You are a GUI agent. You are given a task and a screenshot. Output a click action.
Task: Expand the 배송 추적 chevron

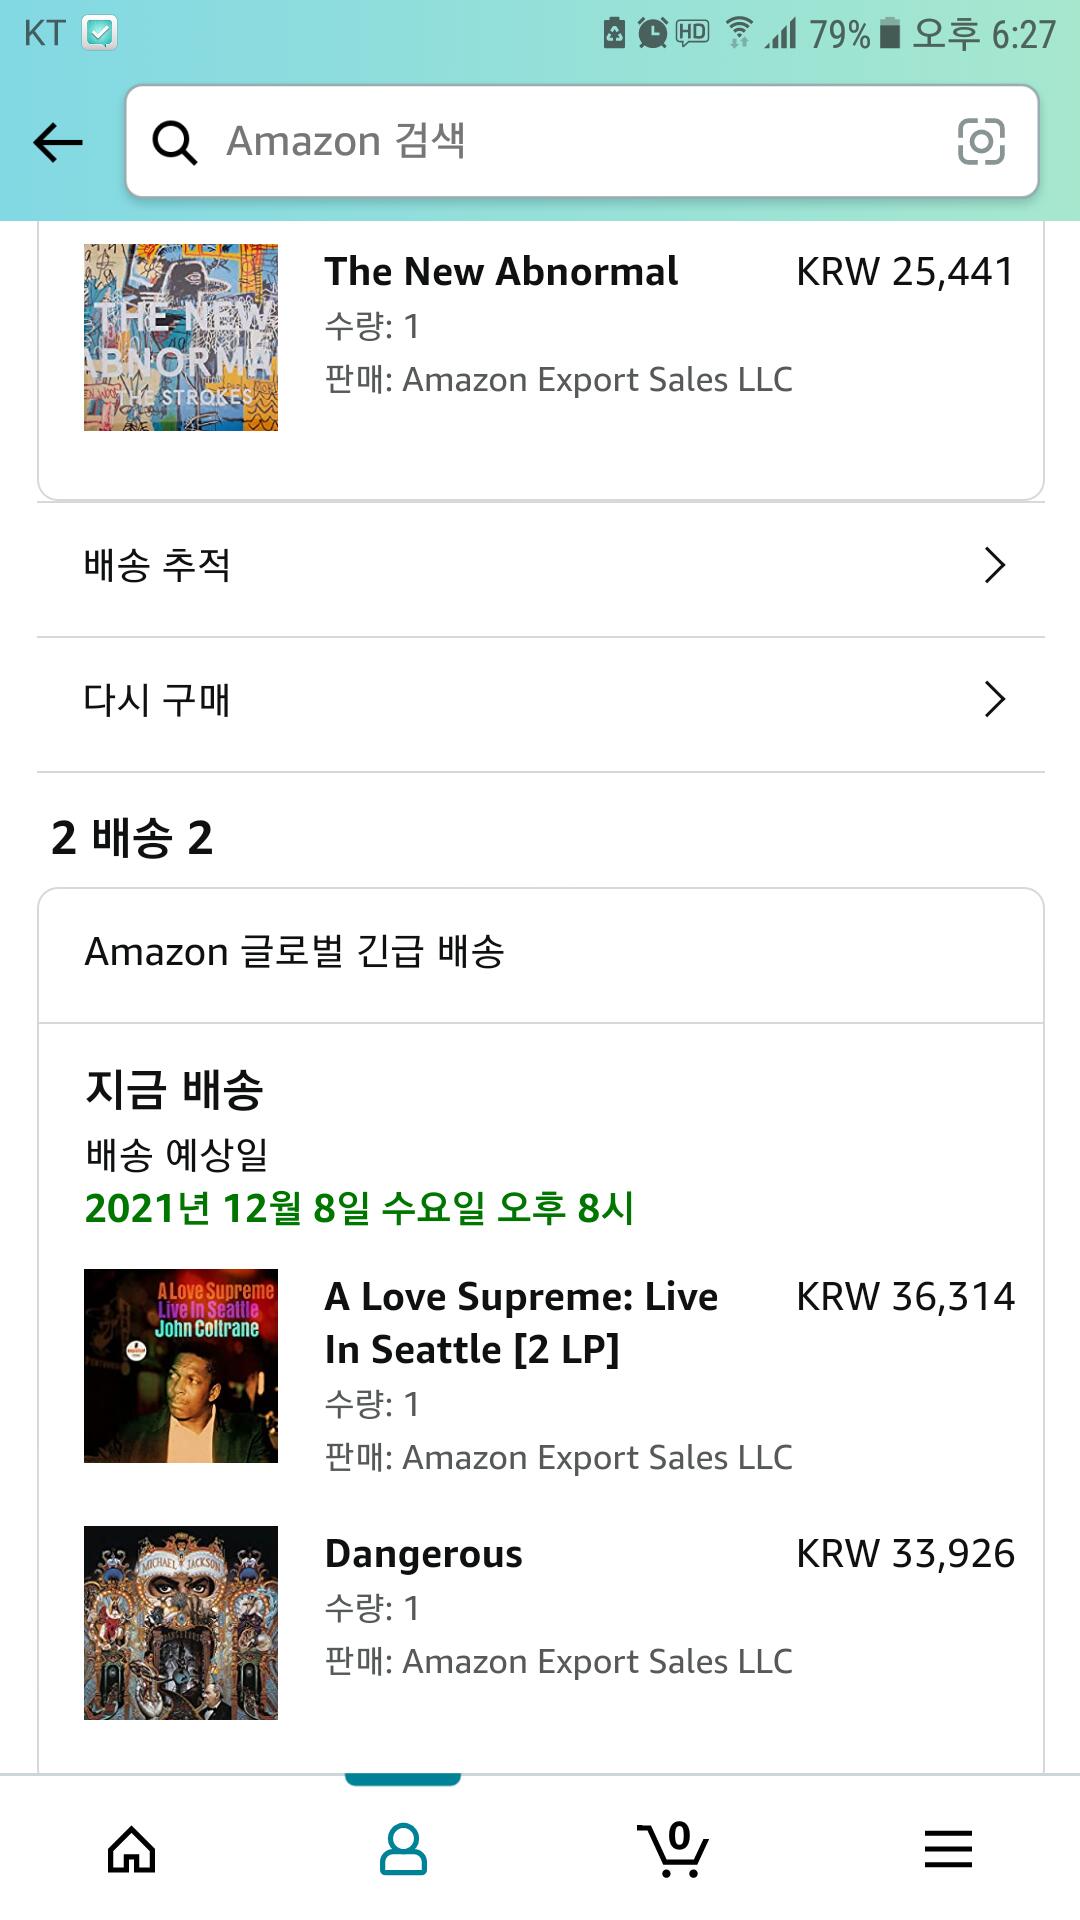[994, 565]
